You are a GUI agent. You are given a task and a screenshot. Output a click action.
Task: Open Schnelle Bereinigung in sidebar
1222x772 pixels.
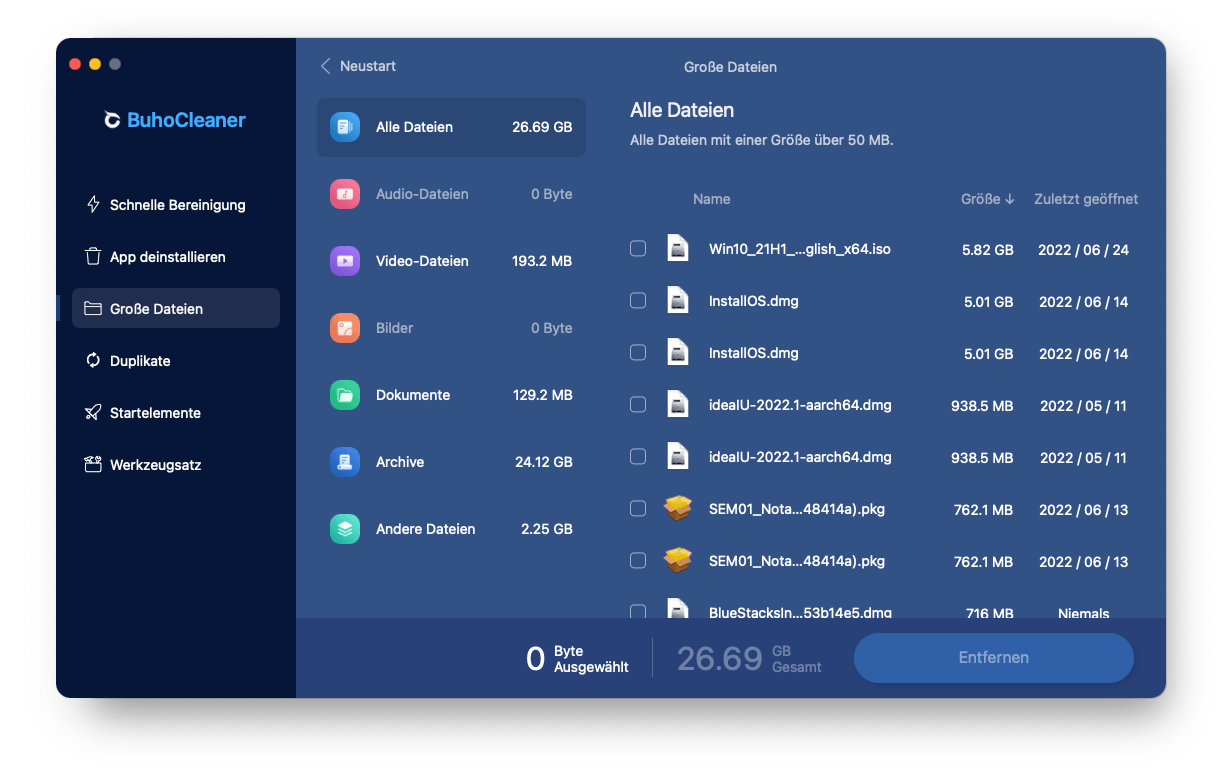point(176,204)
